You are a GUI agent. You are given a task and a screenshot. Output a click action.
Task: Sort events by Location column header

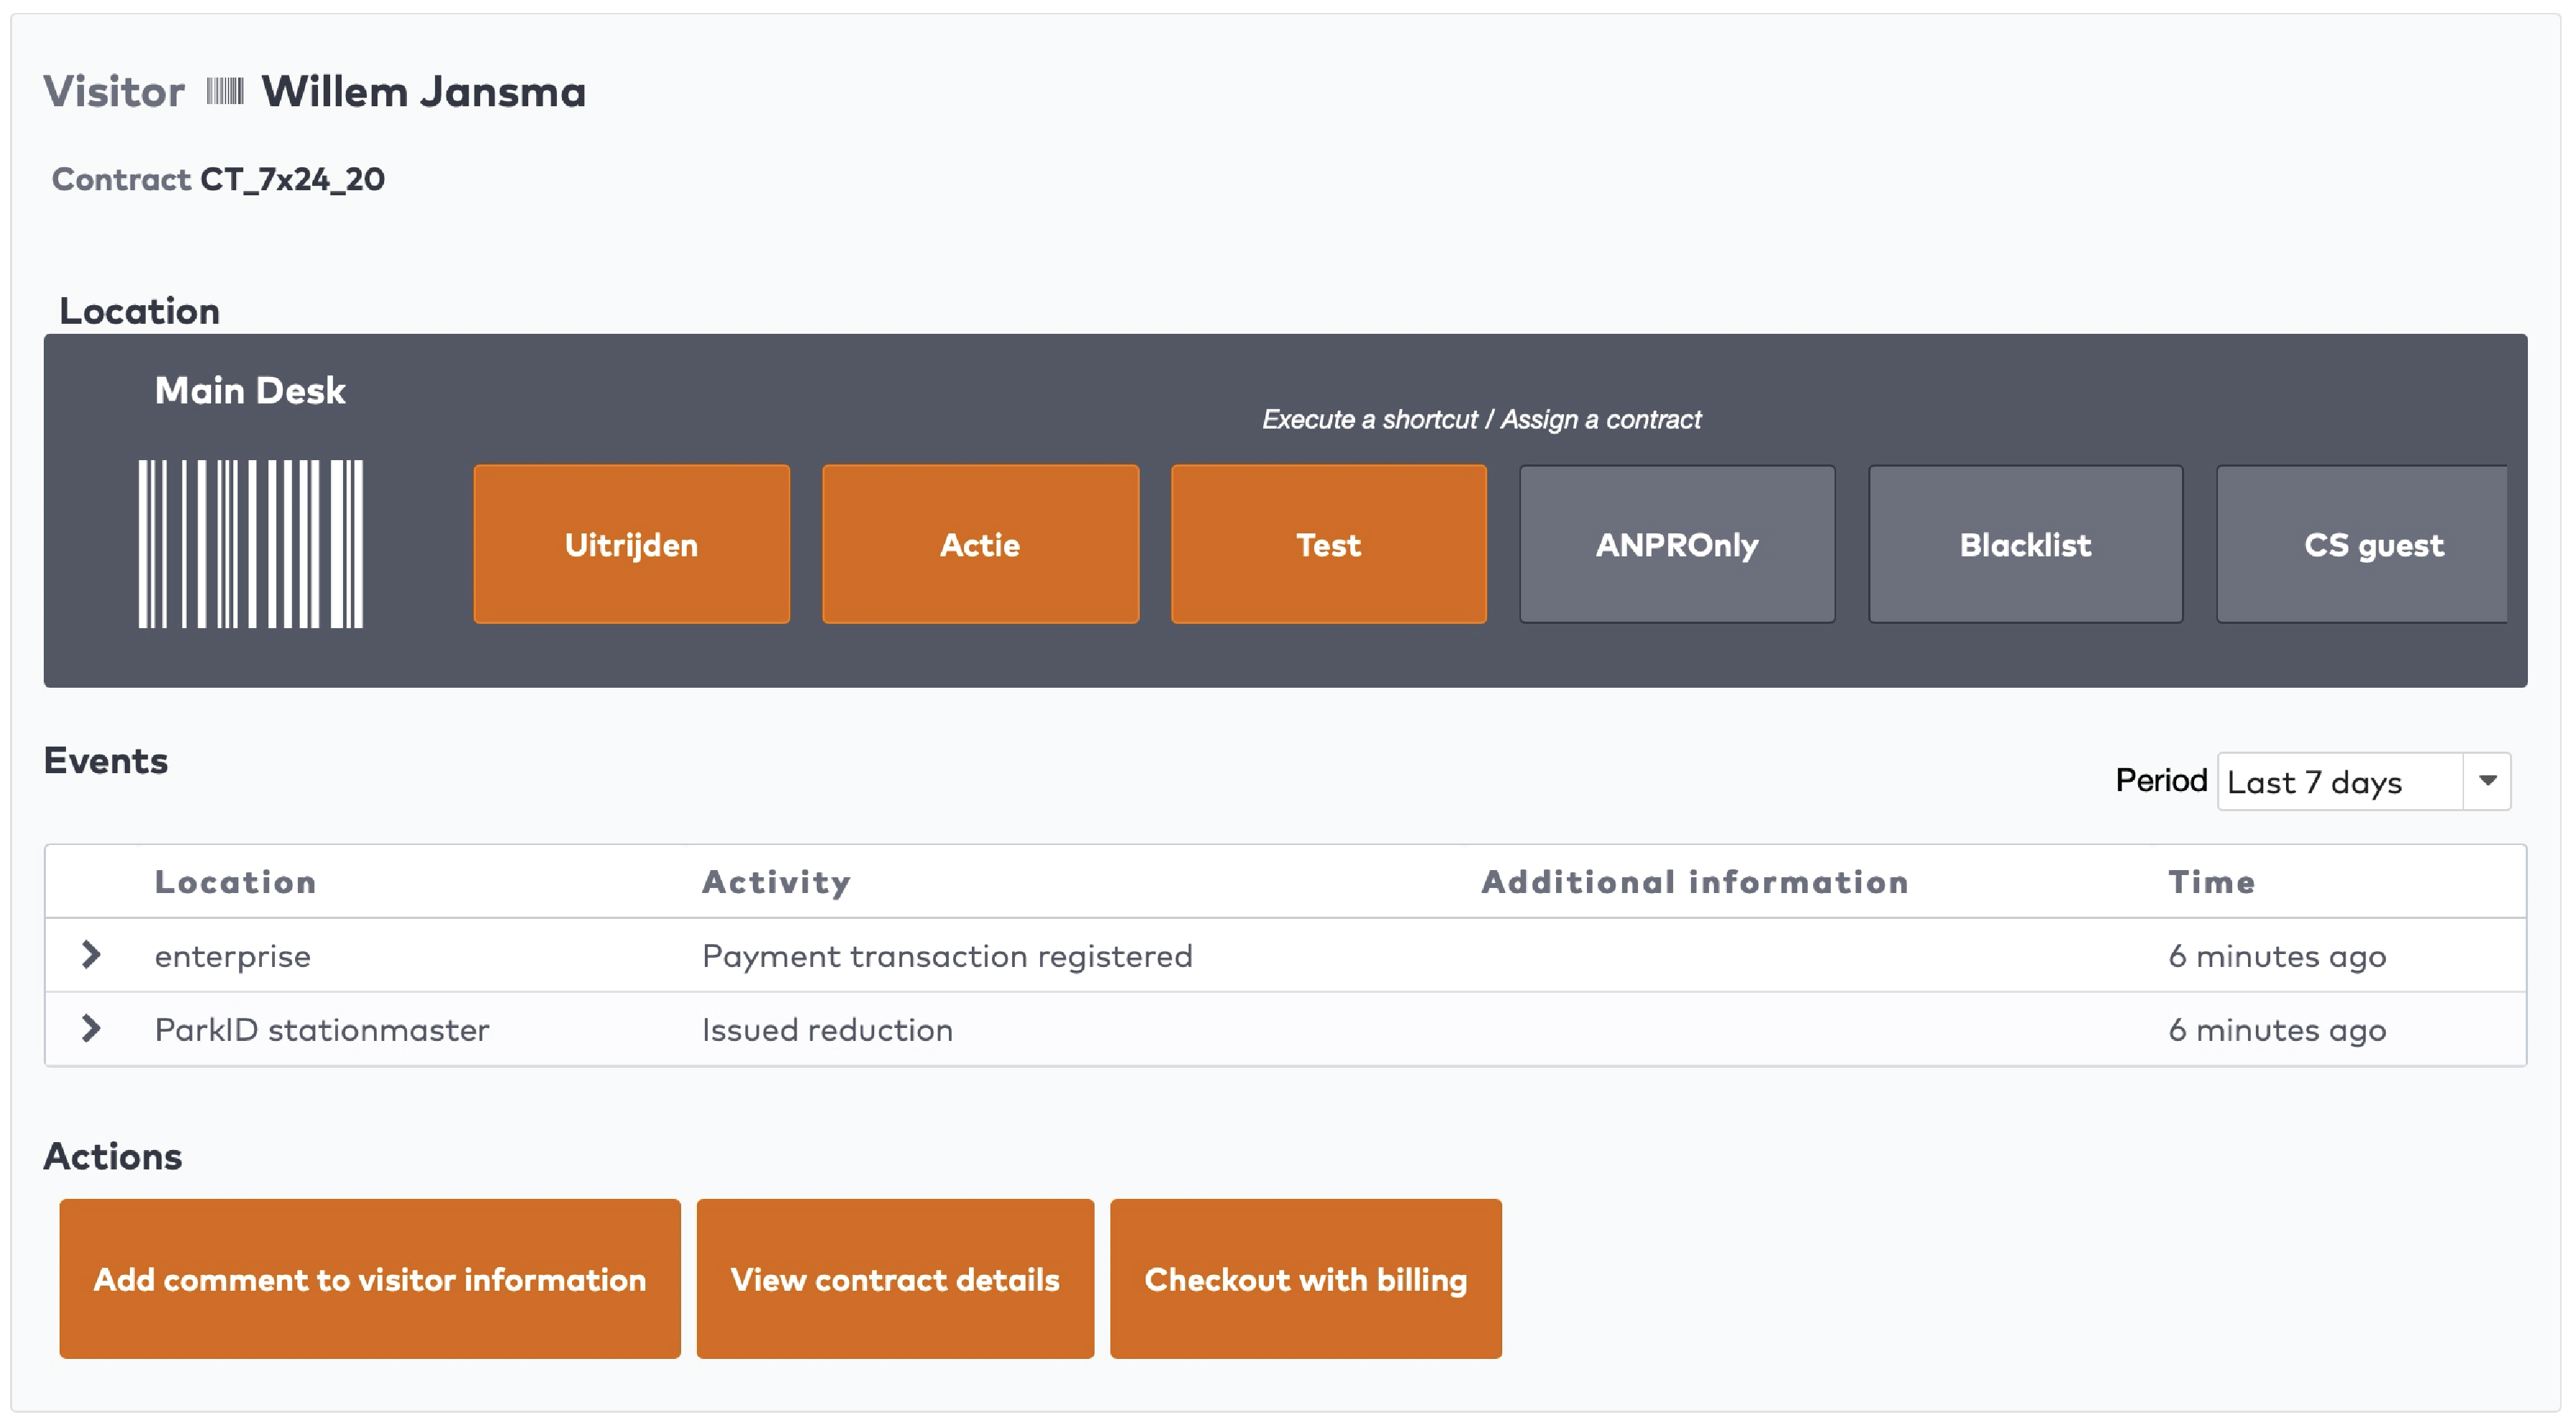click(x=235, y=882)
